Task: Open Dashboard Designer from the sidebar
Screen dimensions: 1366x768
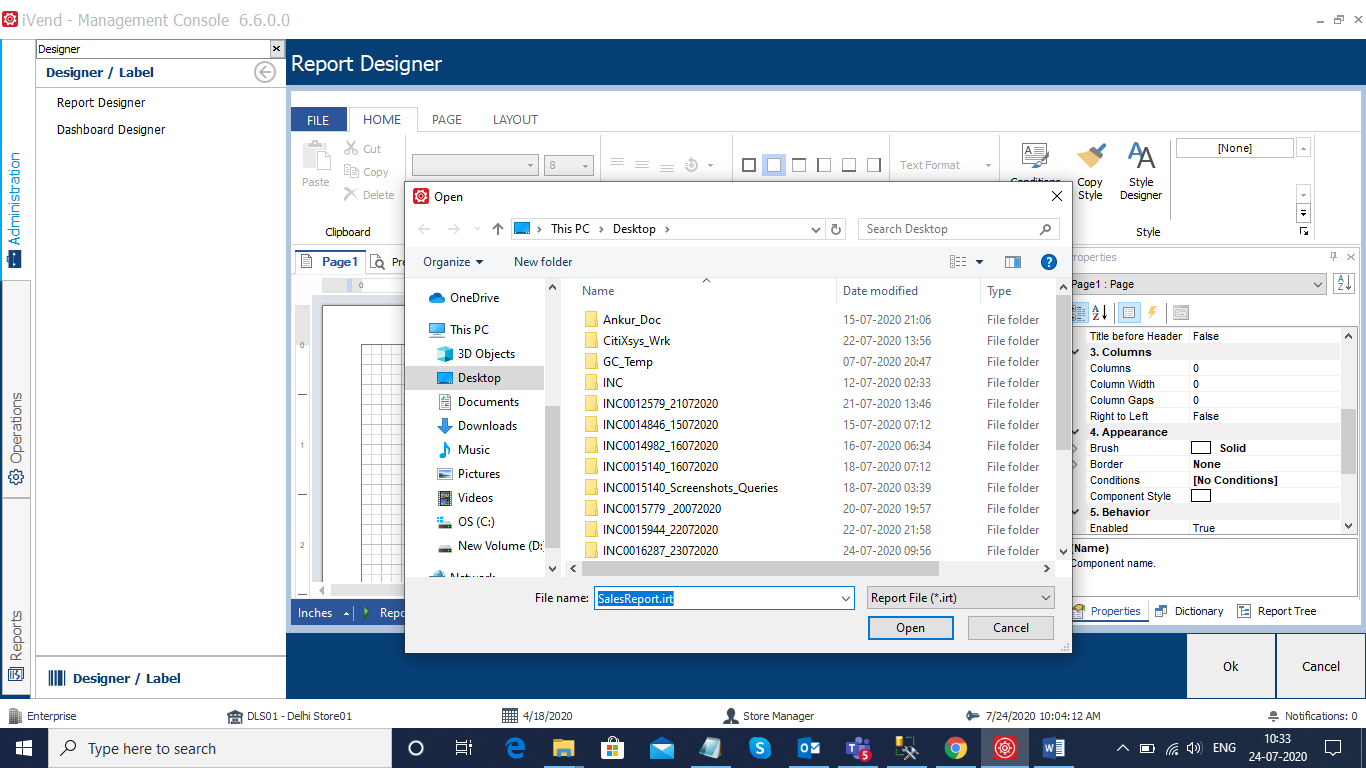Action: [111, 130]
